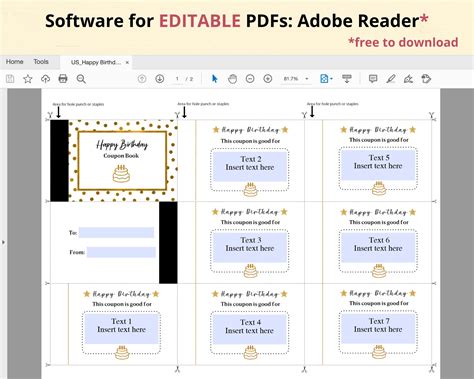Viewport: 474px width, 379px height.
Task: Go to next page with down arrow
Action: [160, 79]
